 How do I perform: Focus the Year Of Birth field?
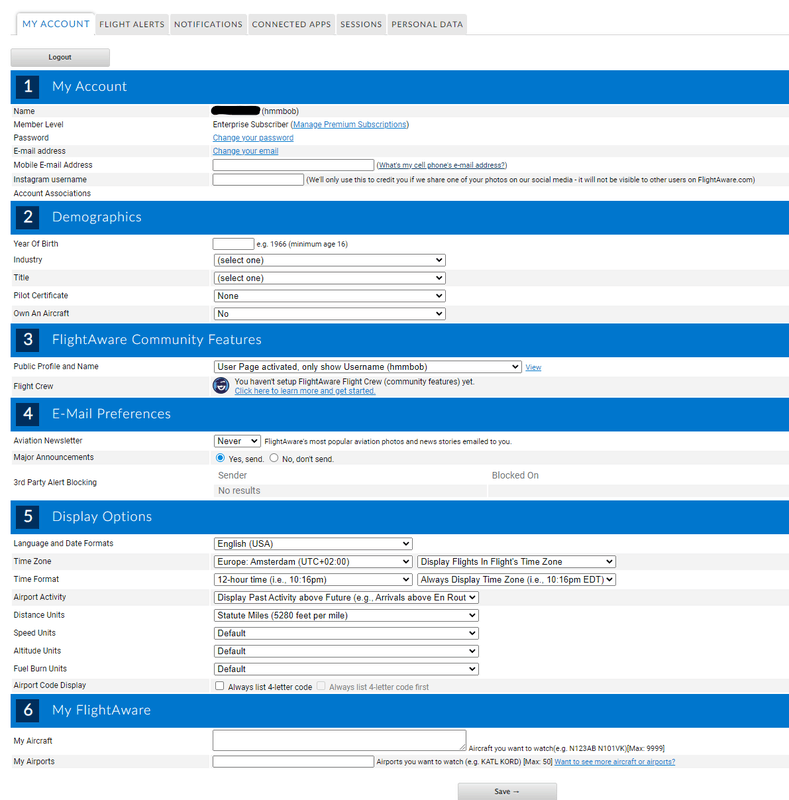[x=233, y=244]
